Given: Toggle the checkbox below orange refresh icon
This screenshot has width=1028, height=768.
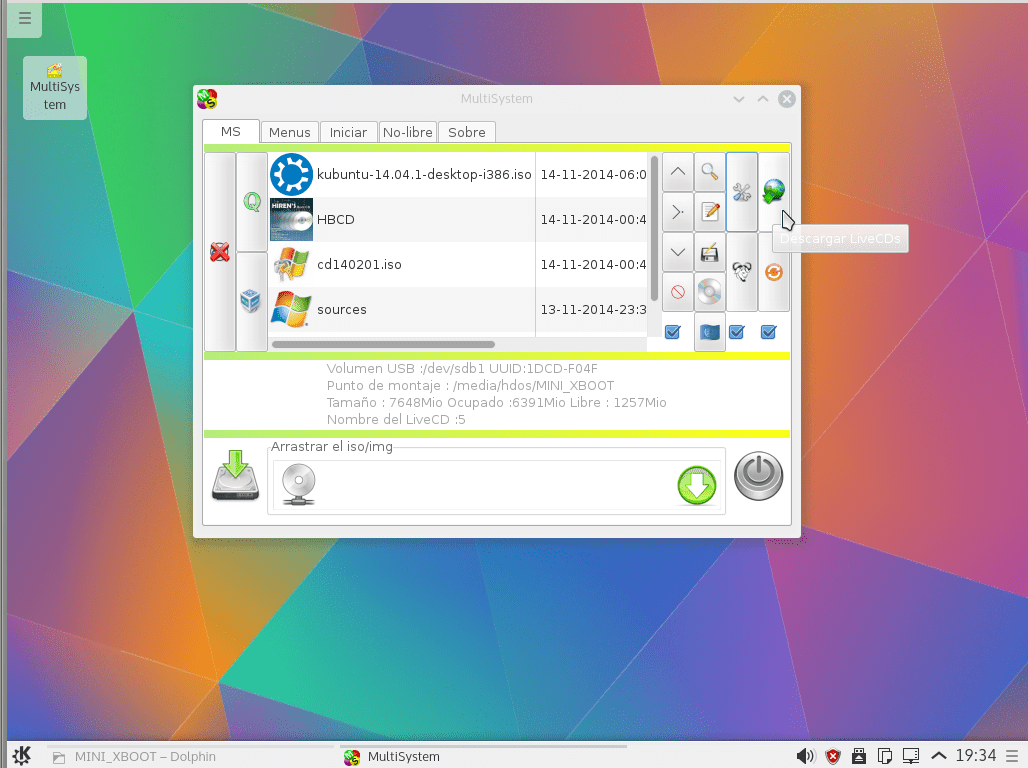Looking at the screenshot, I should (x=768, y=333).
